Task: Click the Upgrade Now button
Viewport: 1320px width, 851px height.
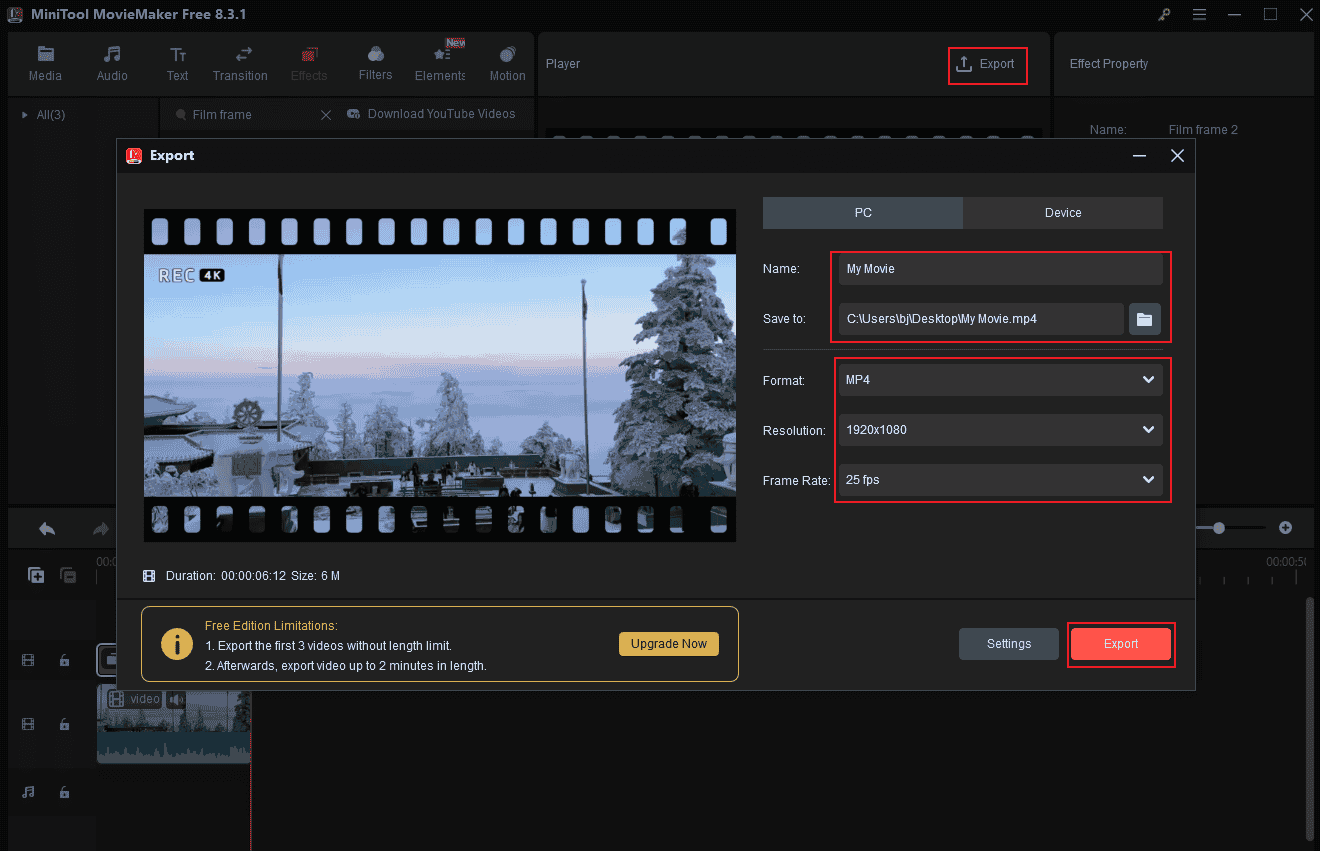Action: tap(668, 644)
